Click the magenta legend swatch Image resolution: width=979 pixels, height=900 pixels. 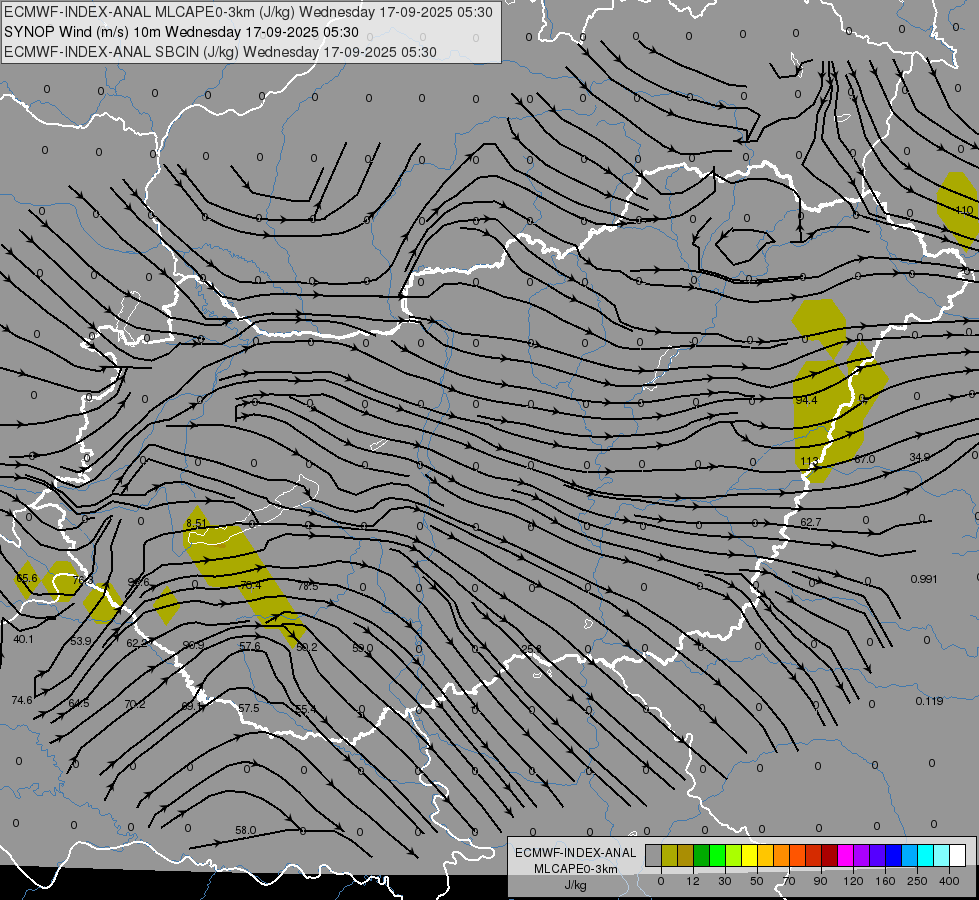point(845,856)
